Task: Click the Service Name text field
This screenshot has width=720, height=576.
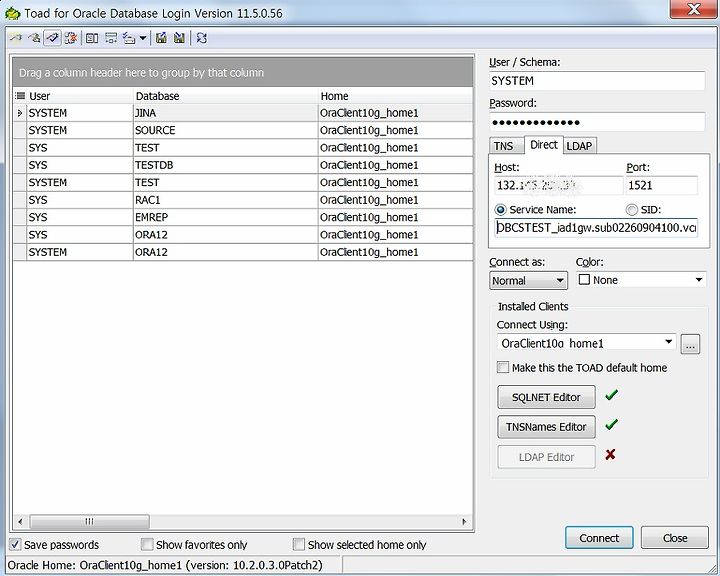Action: click(596, 227)
